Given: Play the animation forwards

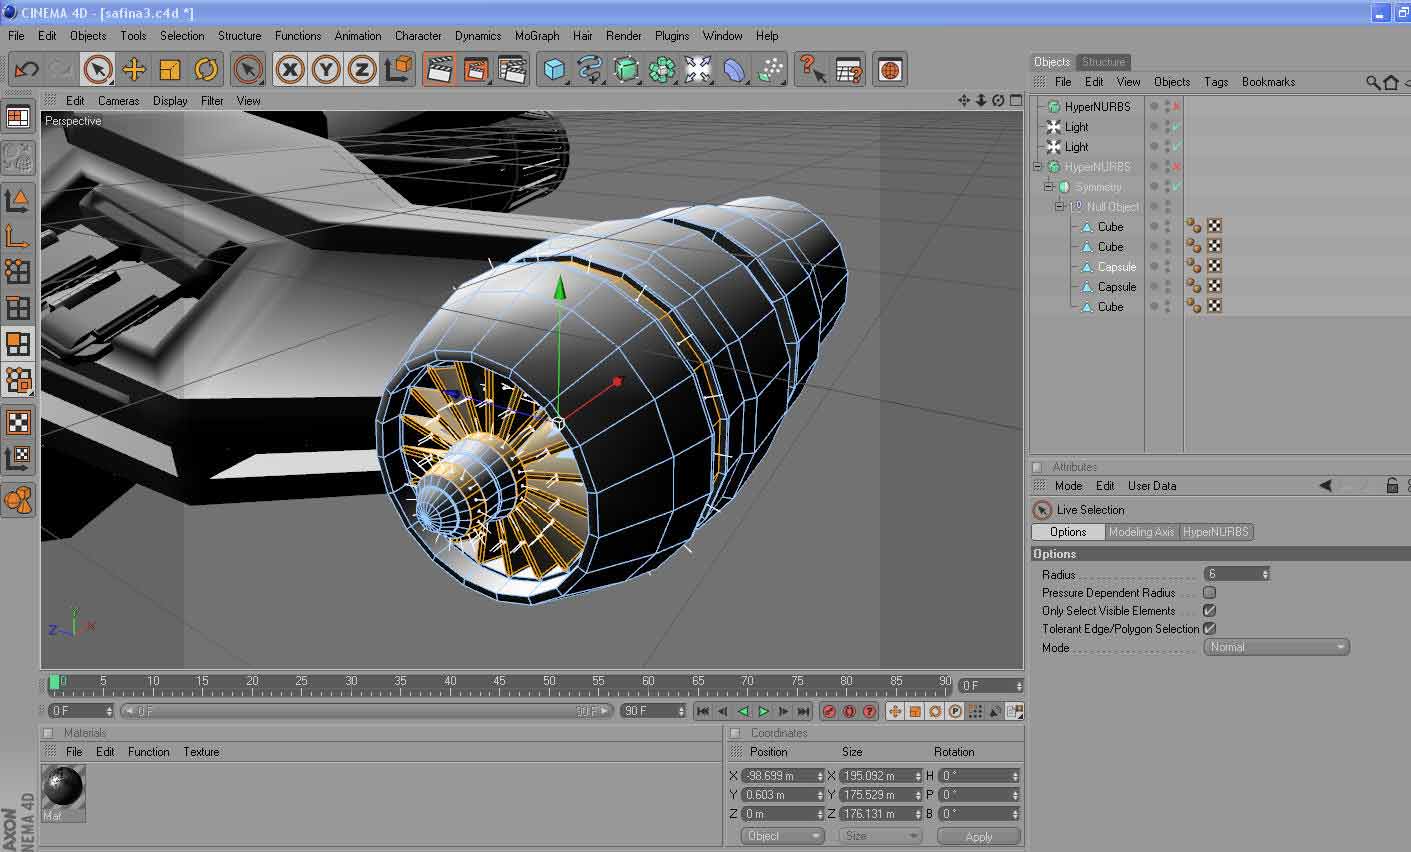Looking at the screenshot, I should [x=763, y=711].
